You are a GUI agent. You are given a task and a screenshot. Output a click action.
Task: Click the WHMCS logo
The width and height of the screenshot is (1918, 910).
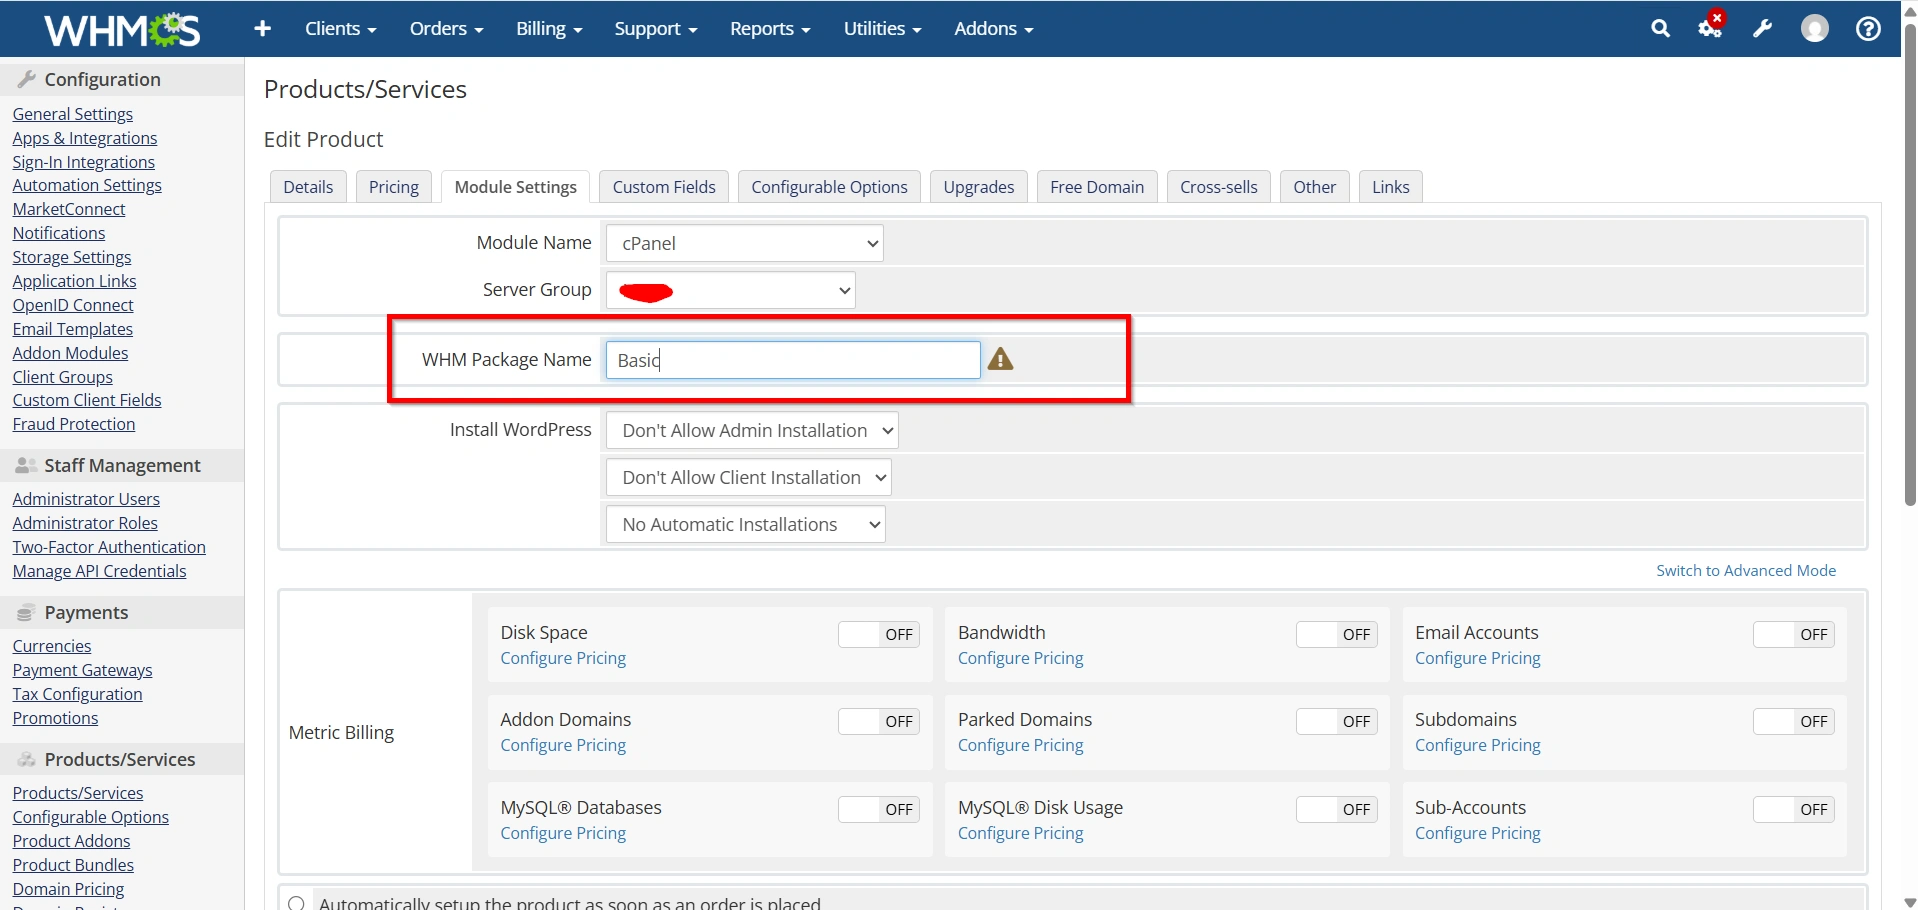(122, 29)
